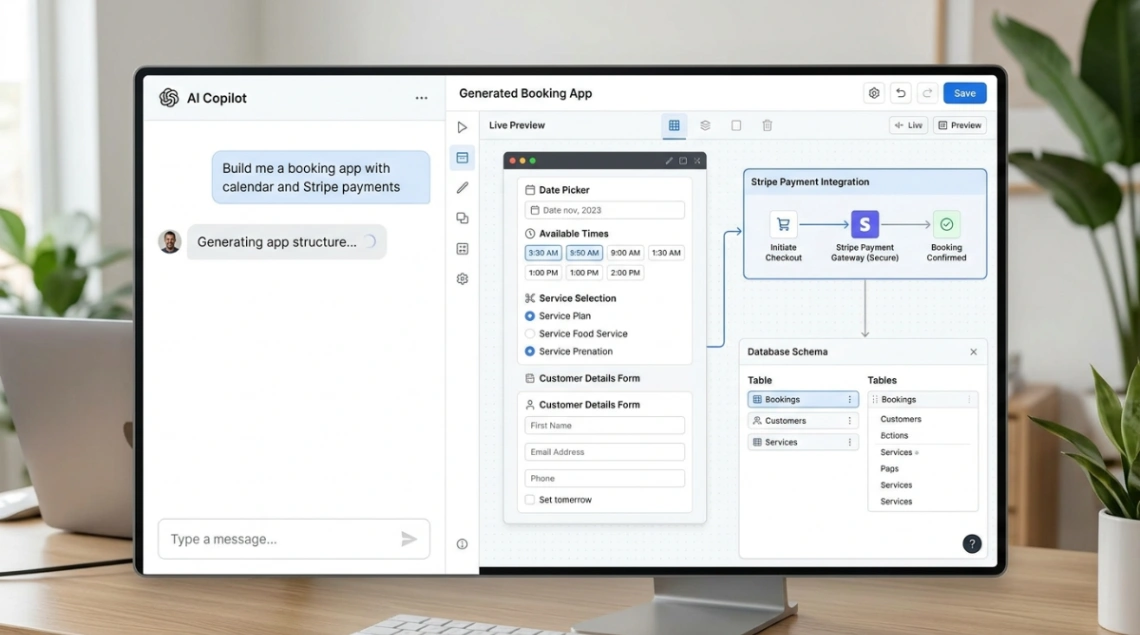Click the Phone input field
The height and width of the screenshot is (635, 1140).
tap(604, 478)
